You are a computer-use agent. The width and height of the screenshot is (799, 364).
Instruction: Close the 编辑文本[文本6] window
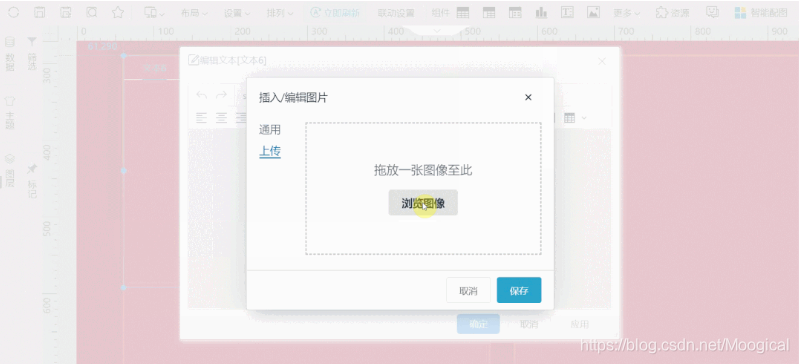602,61
